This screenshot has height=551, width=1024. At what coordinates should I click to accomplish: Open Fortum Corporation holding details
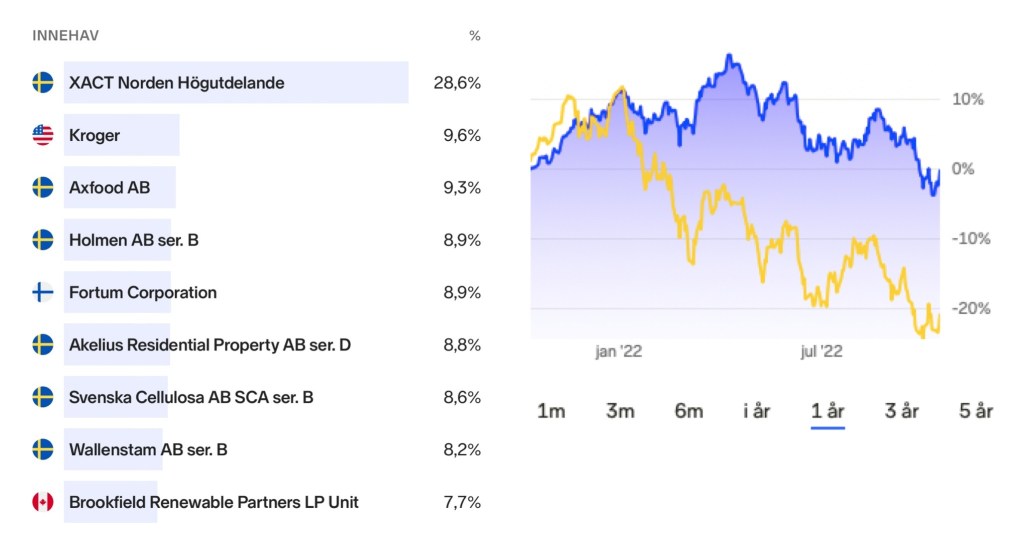click(x=143, y=293)
